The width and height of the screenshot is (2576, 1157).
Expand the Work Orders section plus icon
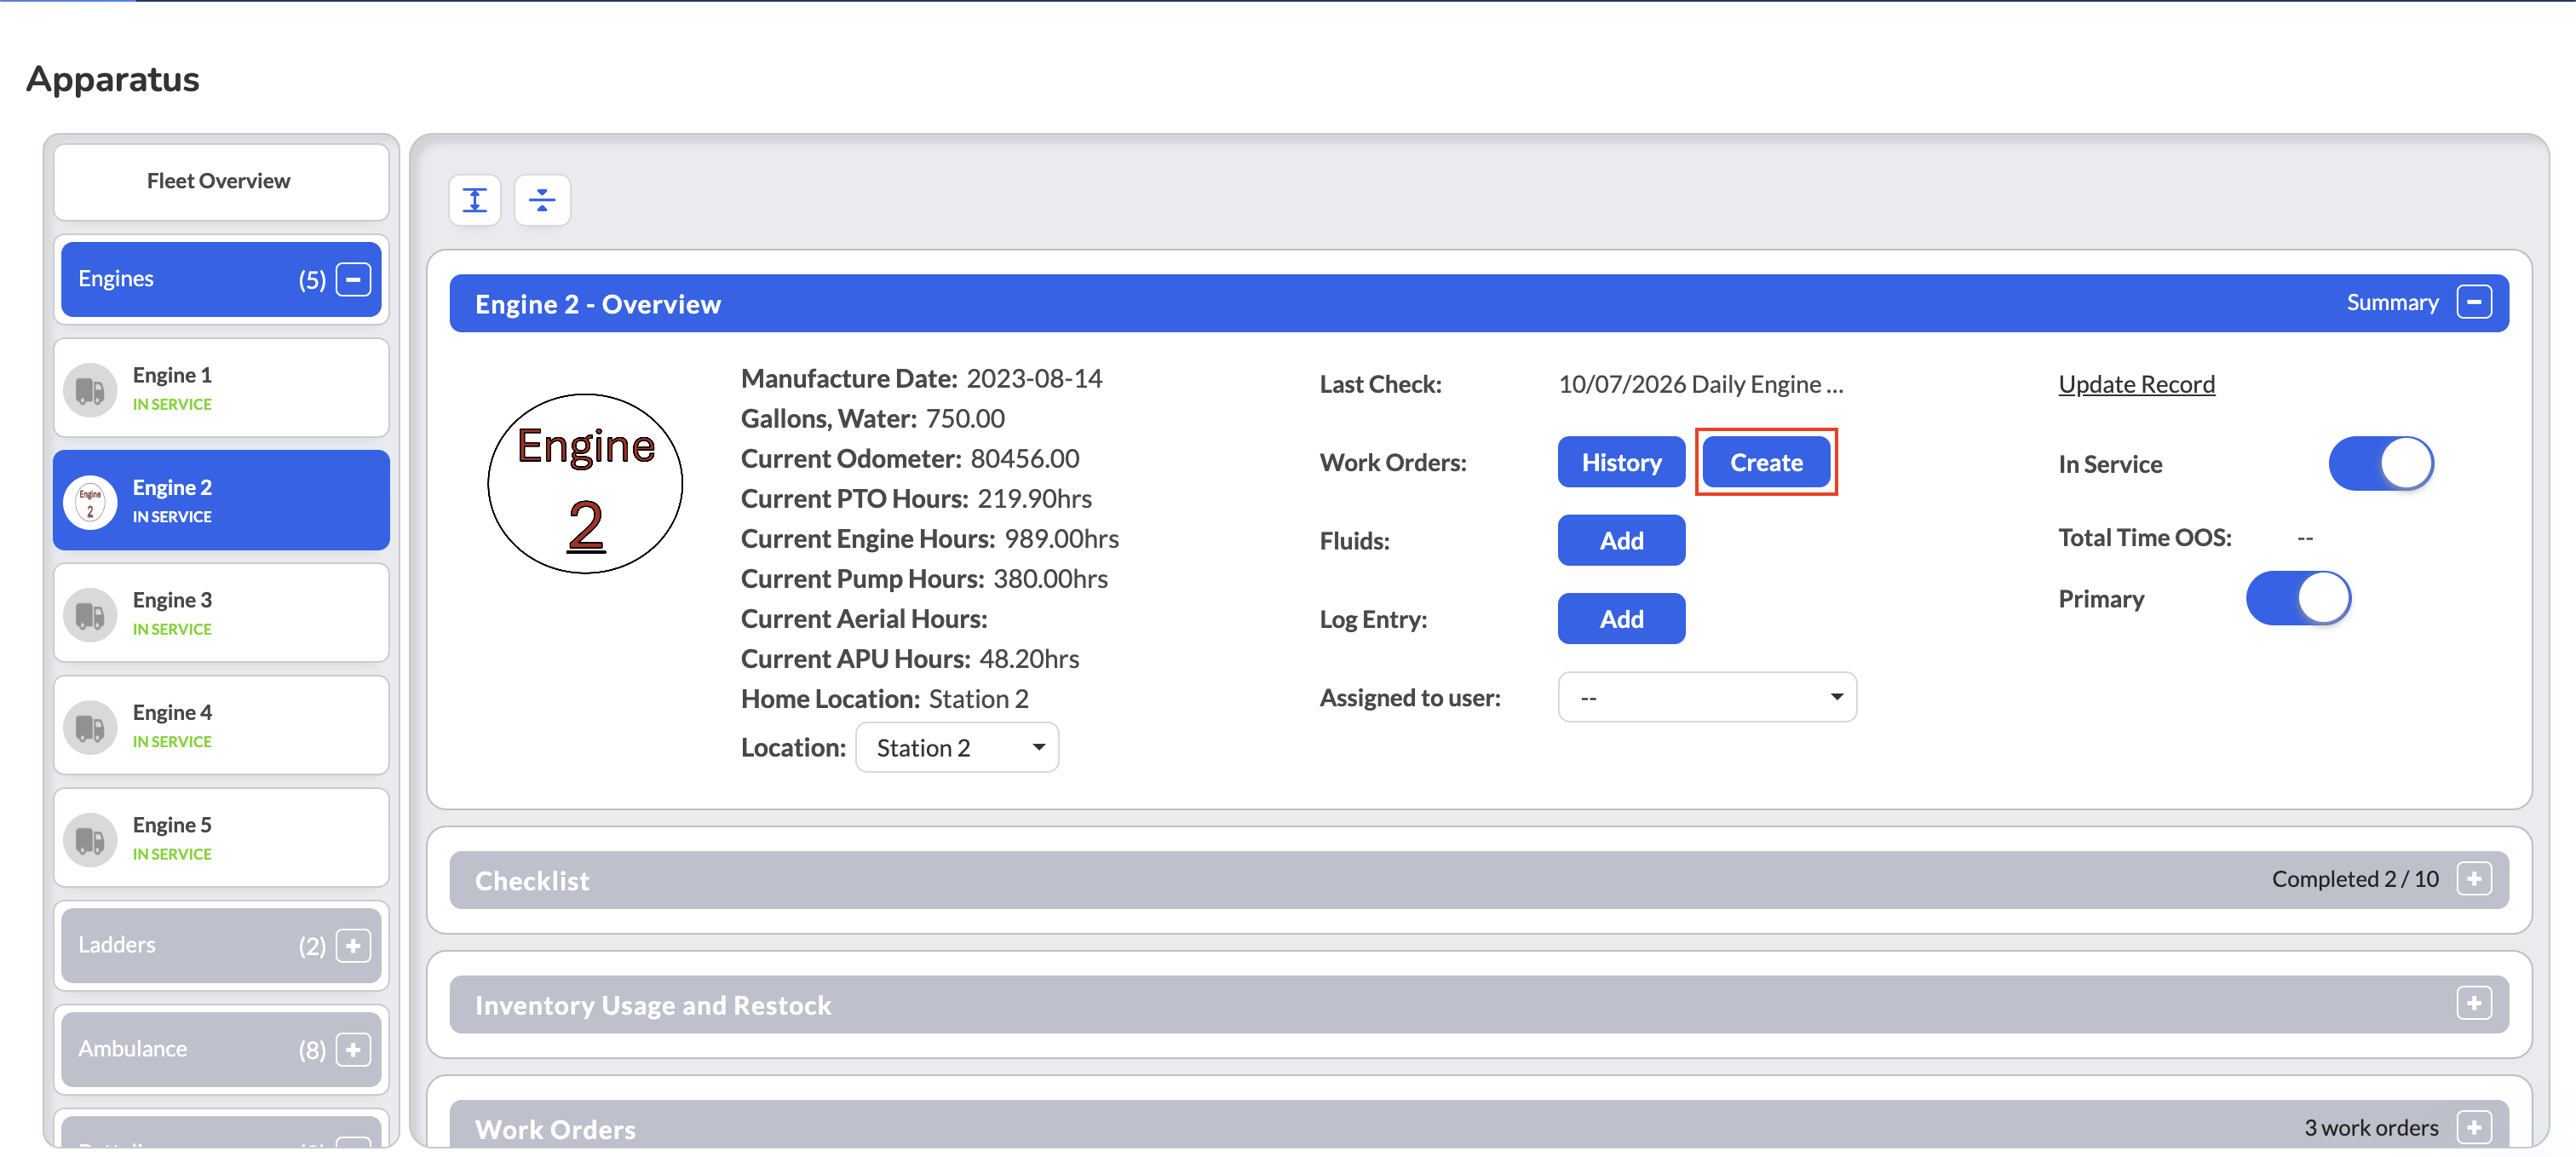pos(2474,1127)
